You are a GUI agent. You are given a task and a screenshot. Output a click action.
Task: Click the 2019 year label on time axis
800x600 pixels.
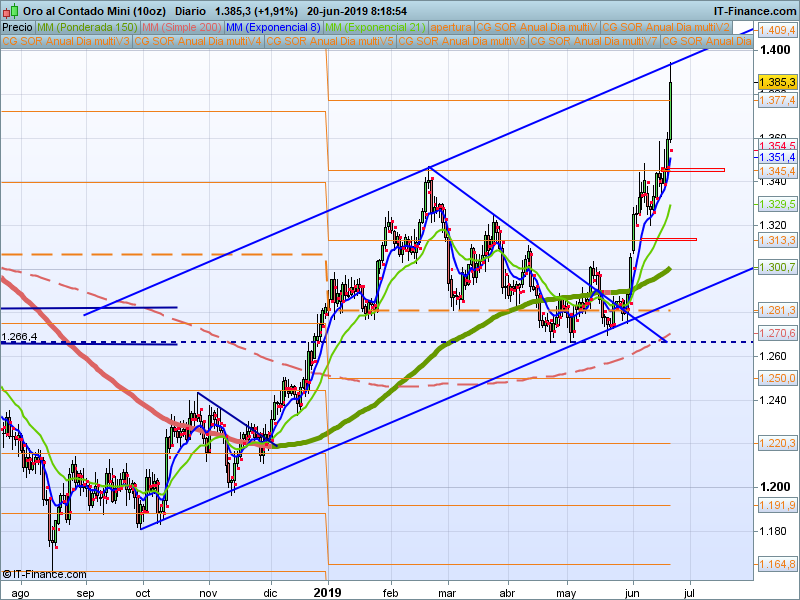pos(328,592)
